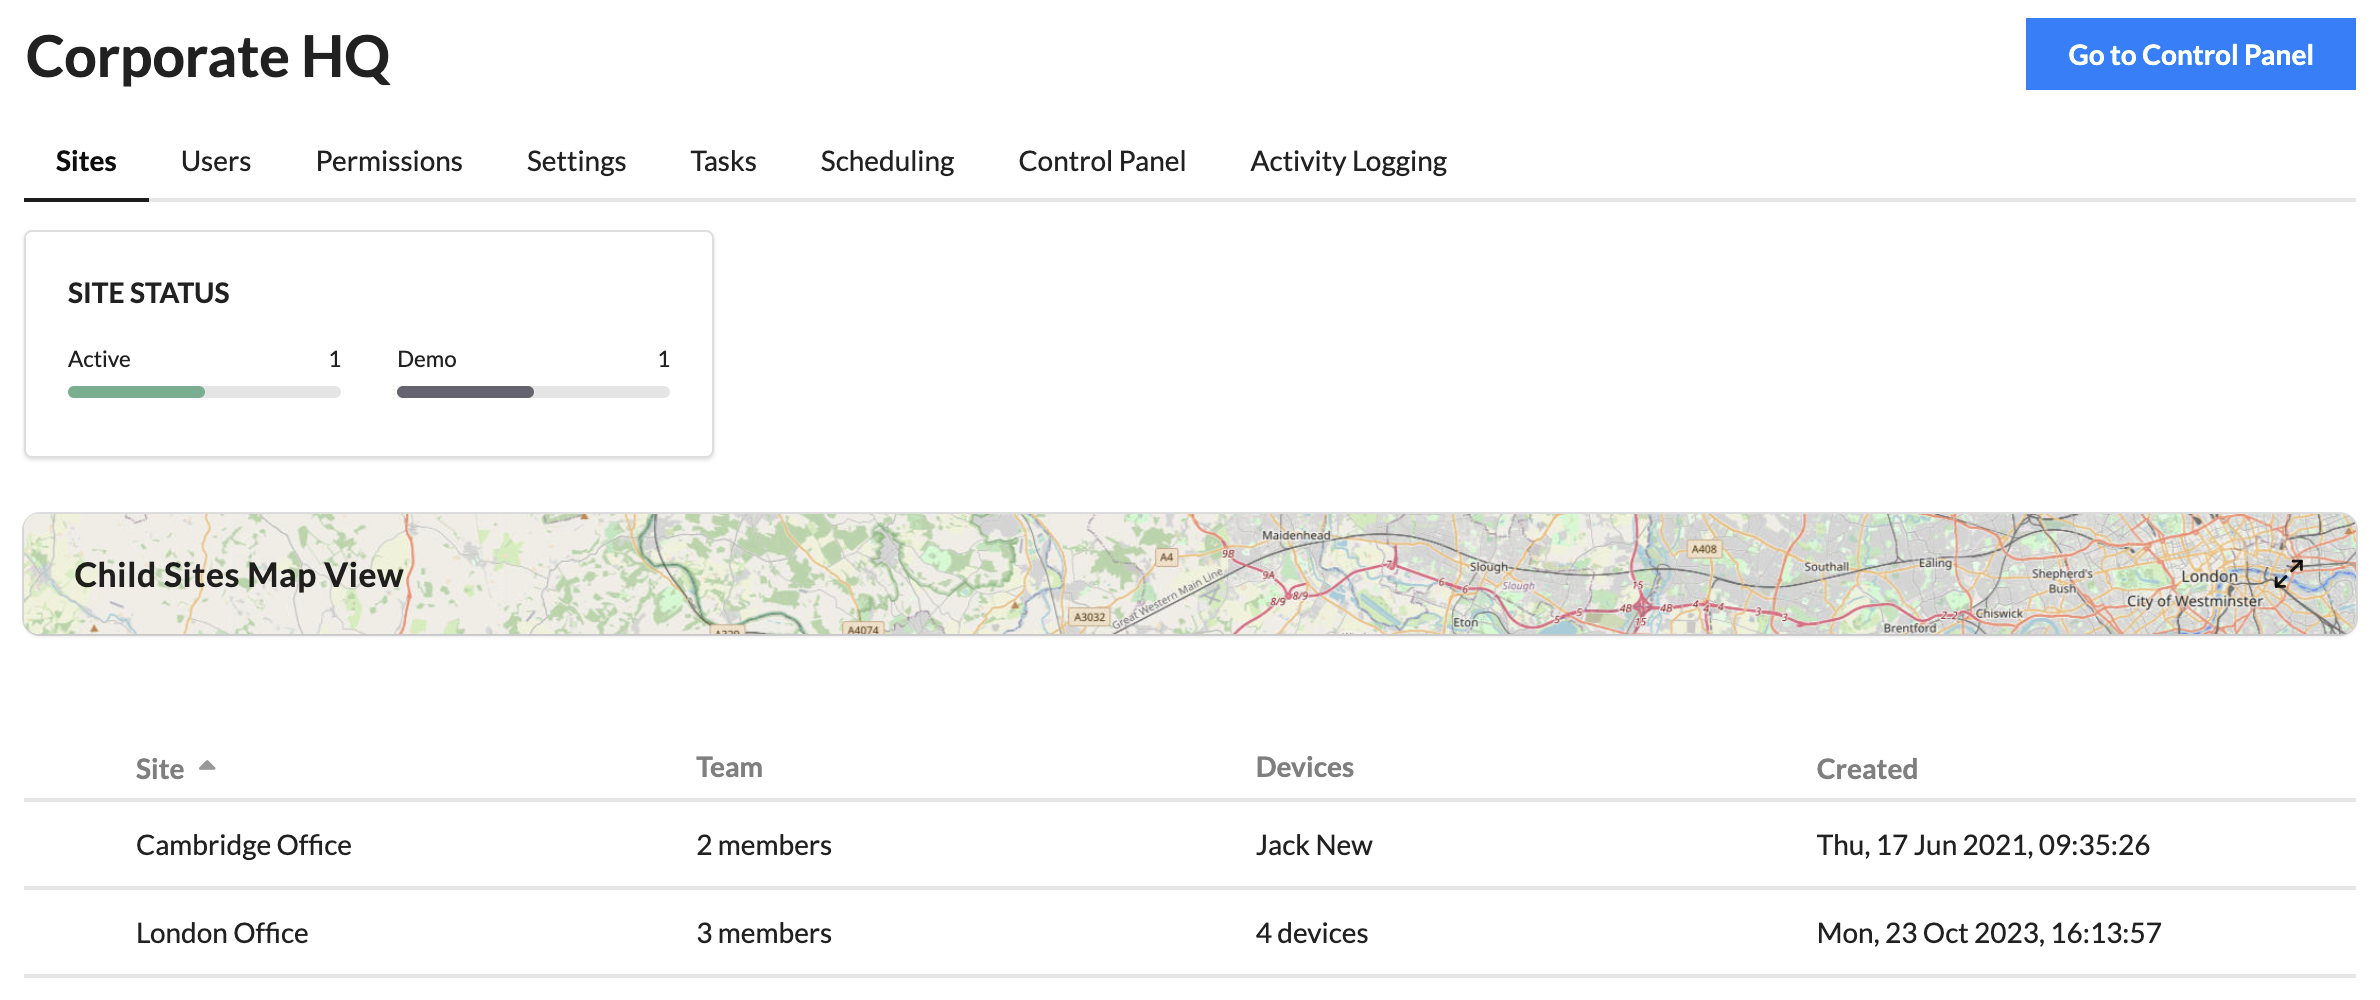Open the London Office site
Viewport: 2380px width, 1000px height.
pos(222,933)
